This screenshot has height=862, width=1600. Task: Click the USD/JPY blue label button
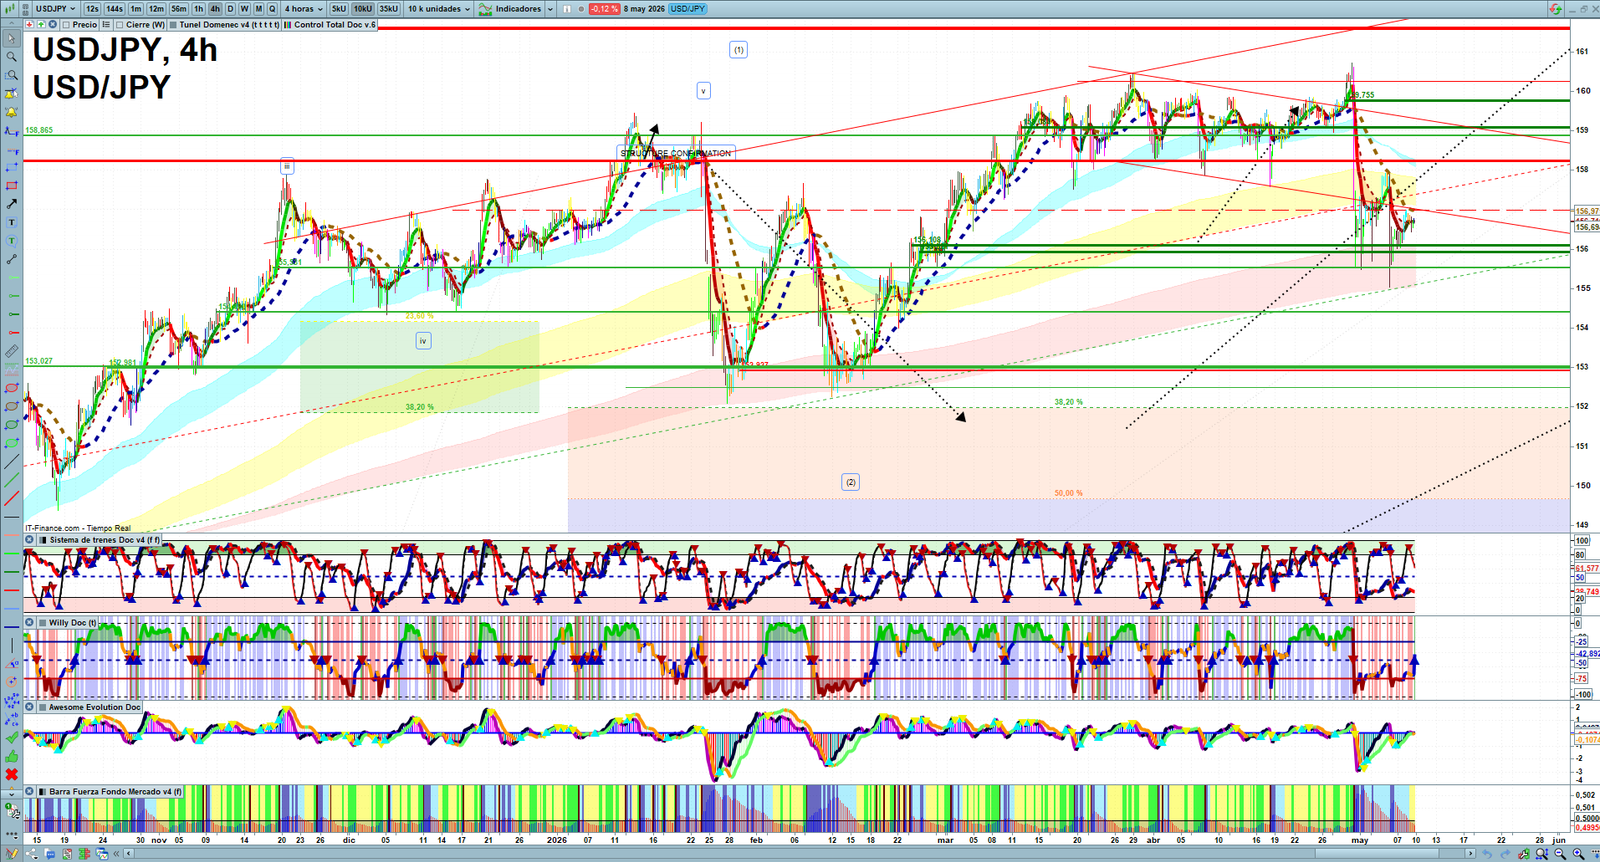(x=688, y=9)
